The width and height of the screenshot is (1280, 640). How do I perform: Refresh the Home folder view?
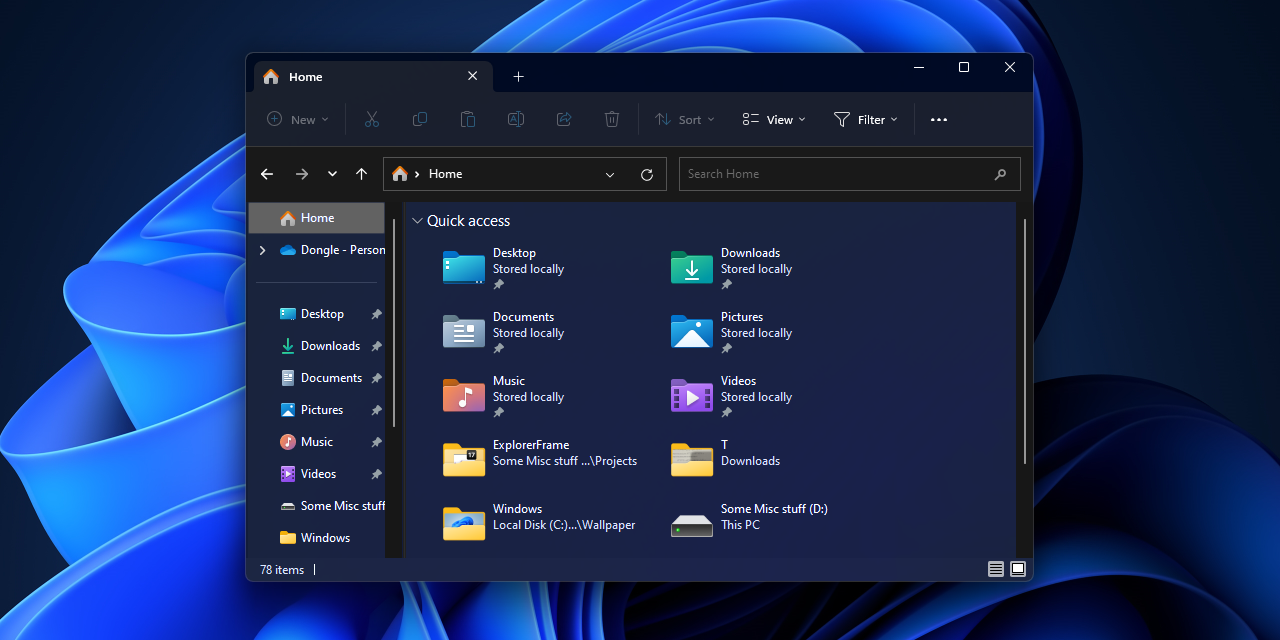(x=647, y=174)
